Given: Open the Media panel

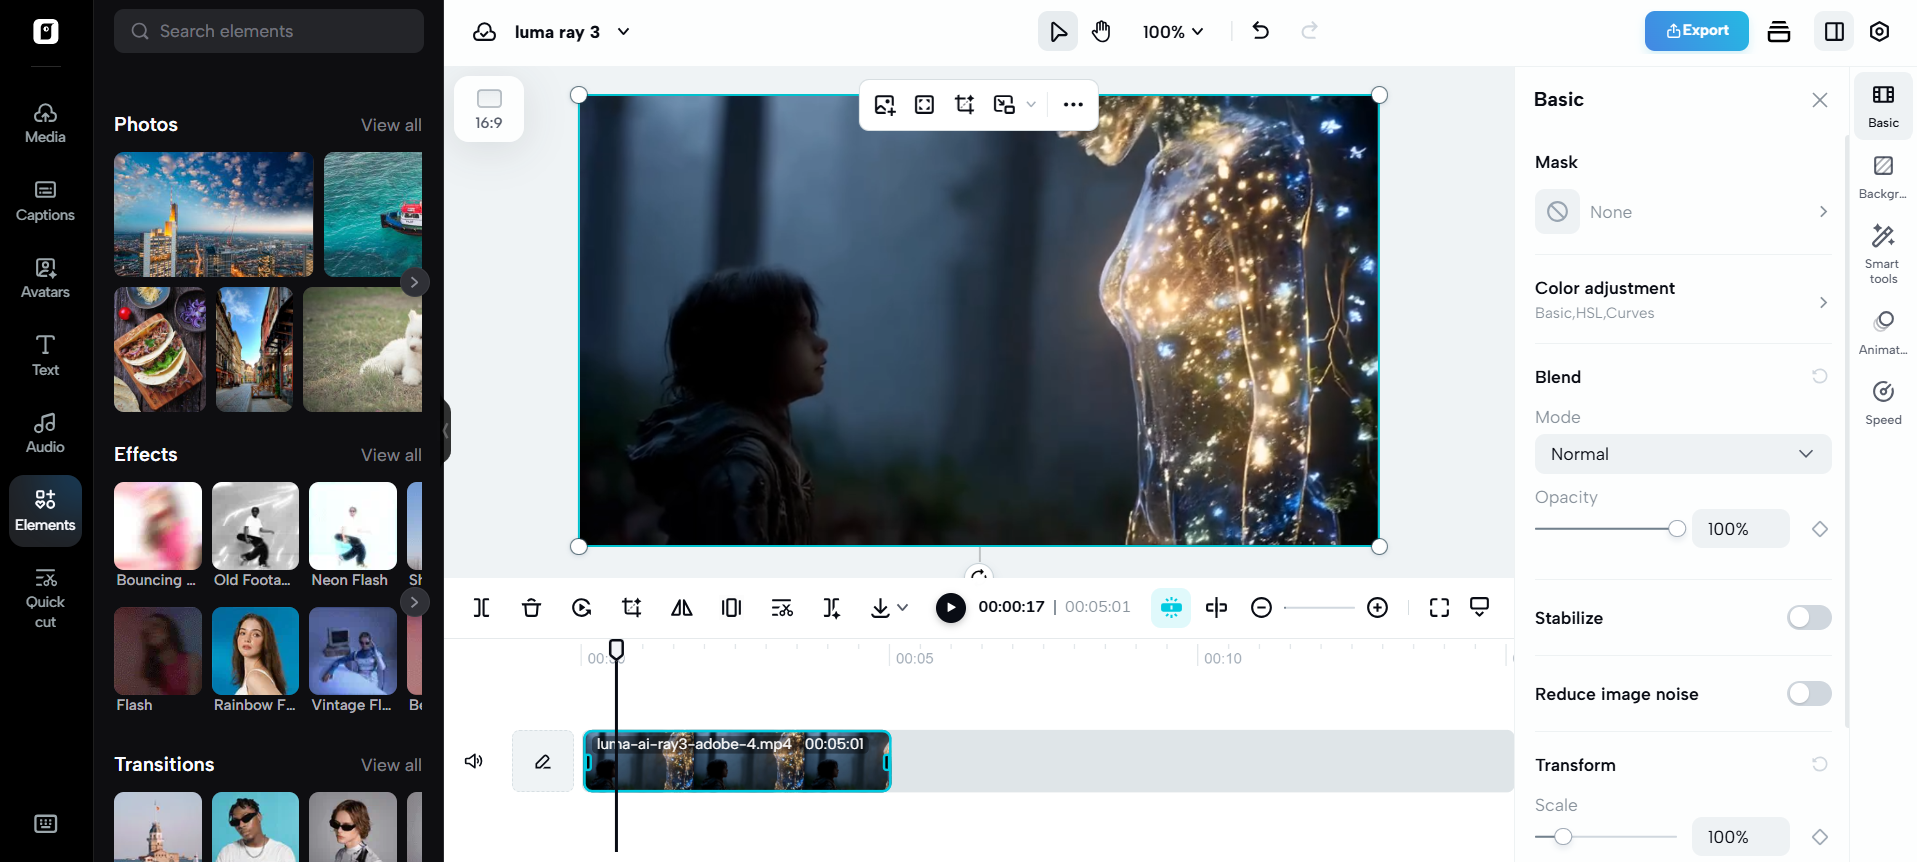Looking at the screenshot, I should click(45, 124).
